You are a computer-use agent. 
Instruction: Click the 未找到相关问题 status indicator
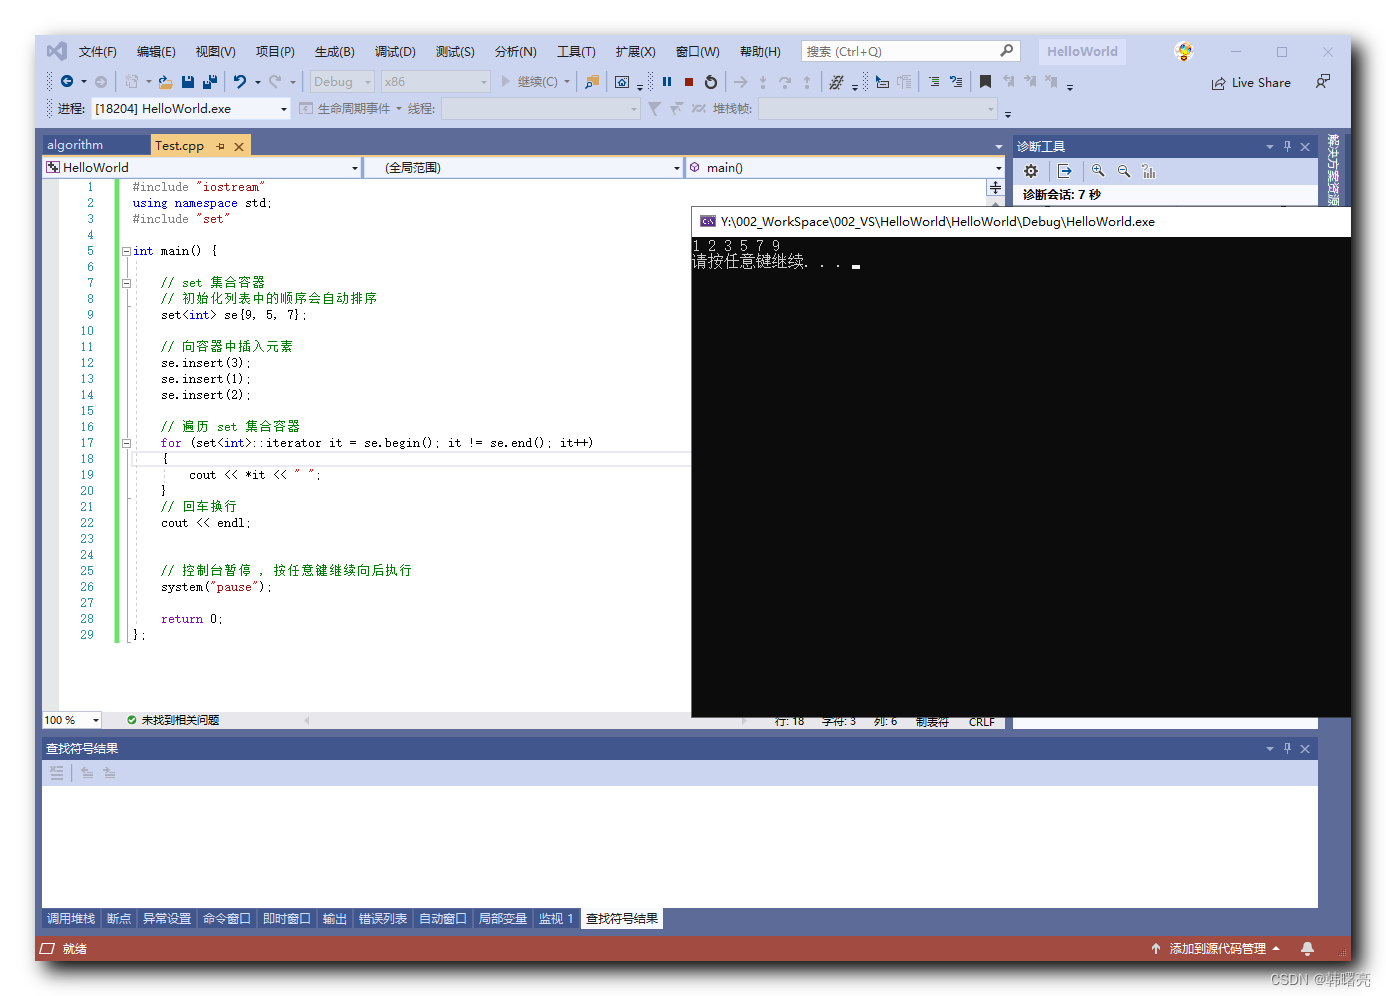coord(173,720)
